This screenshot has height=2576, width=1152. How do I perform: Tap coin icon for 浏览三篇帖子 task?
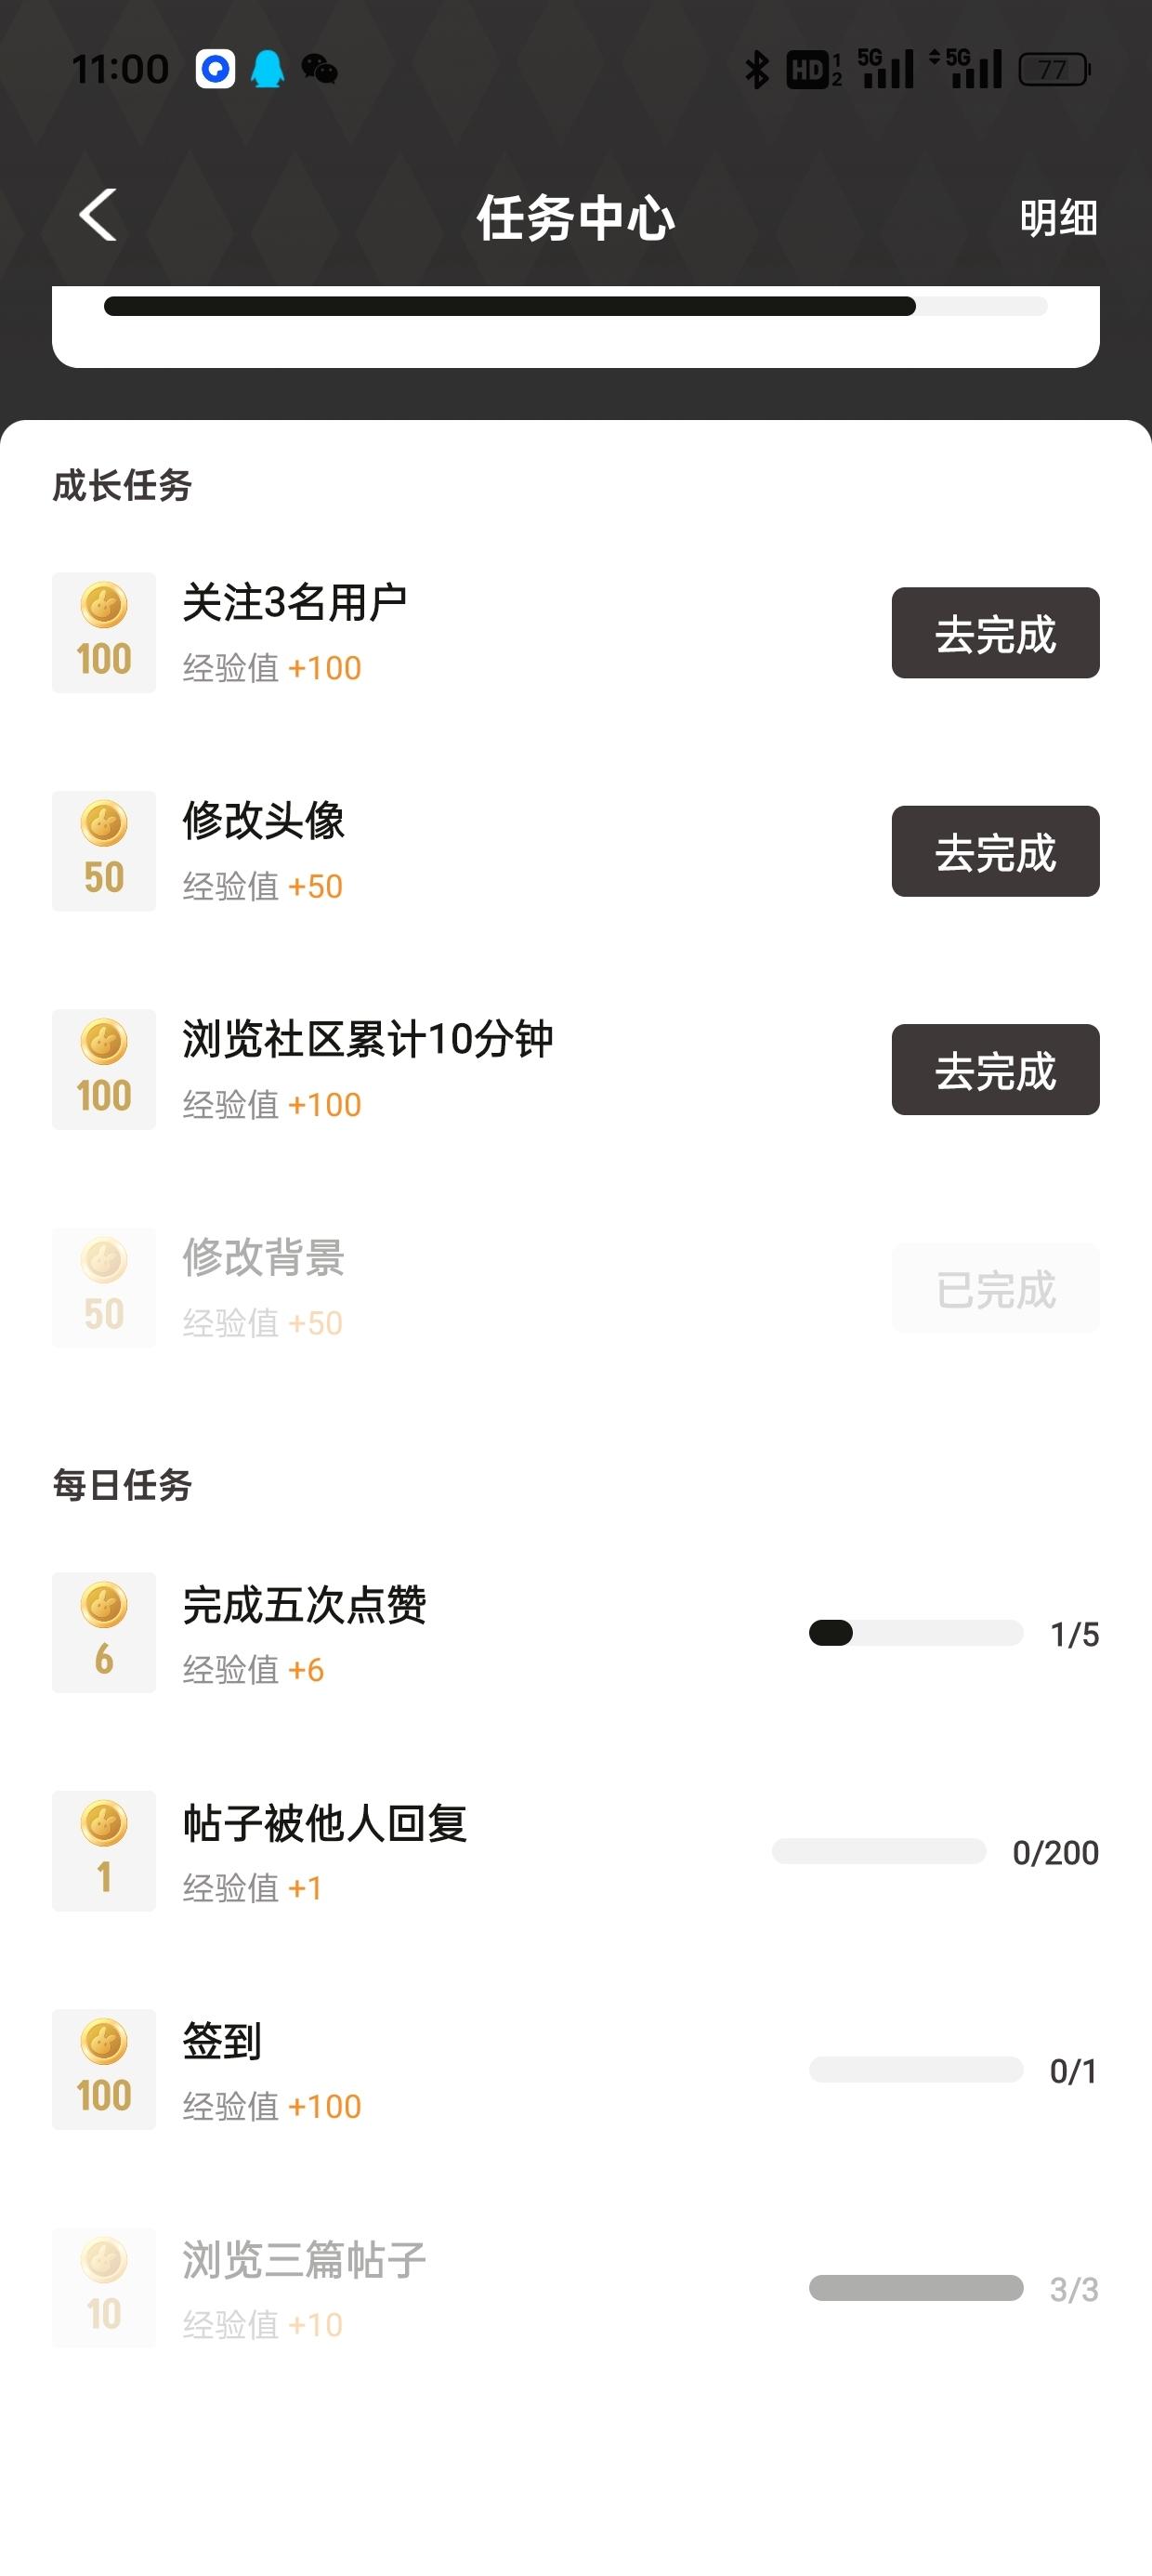click(104, 2287)
